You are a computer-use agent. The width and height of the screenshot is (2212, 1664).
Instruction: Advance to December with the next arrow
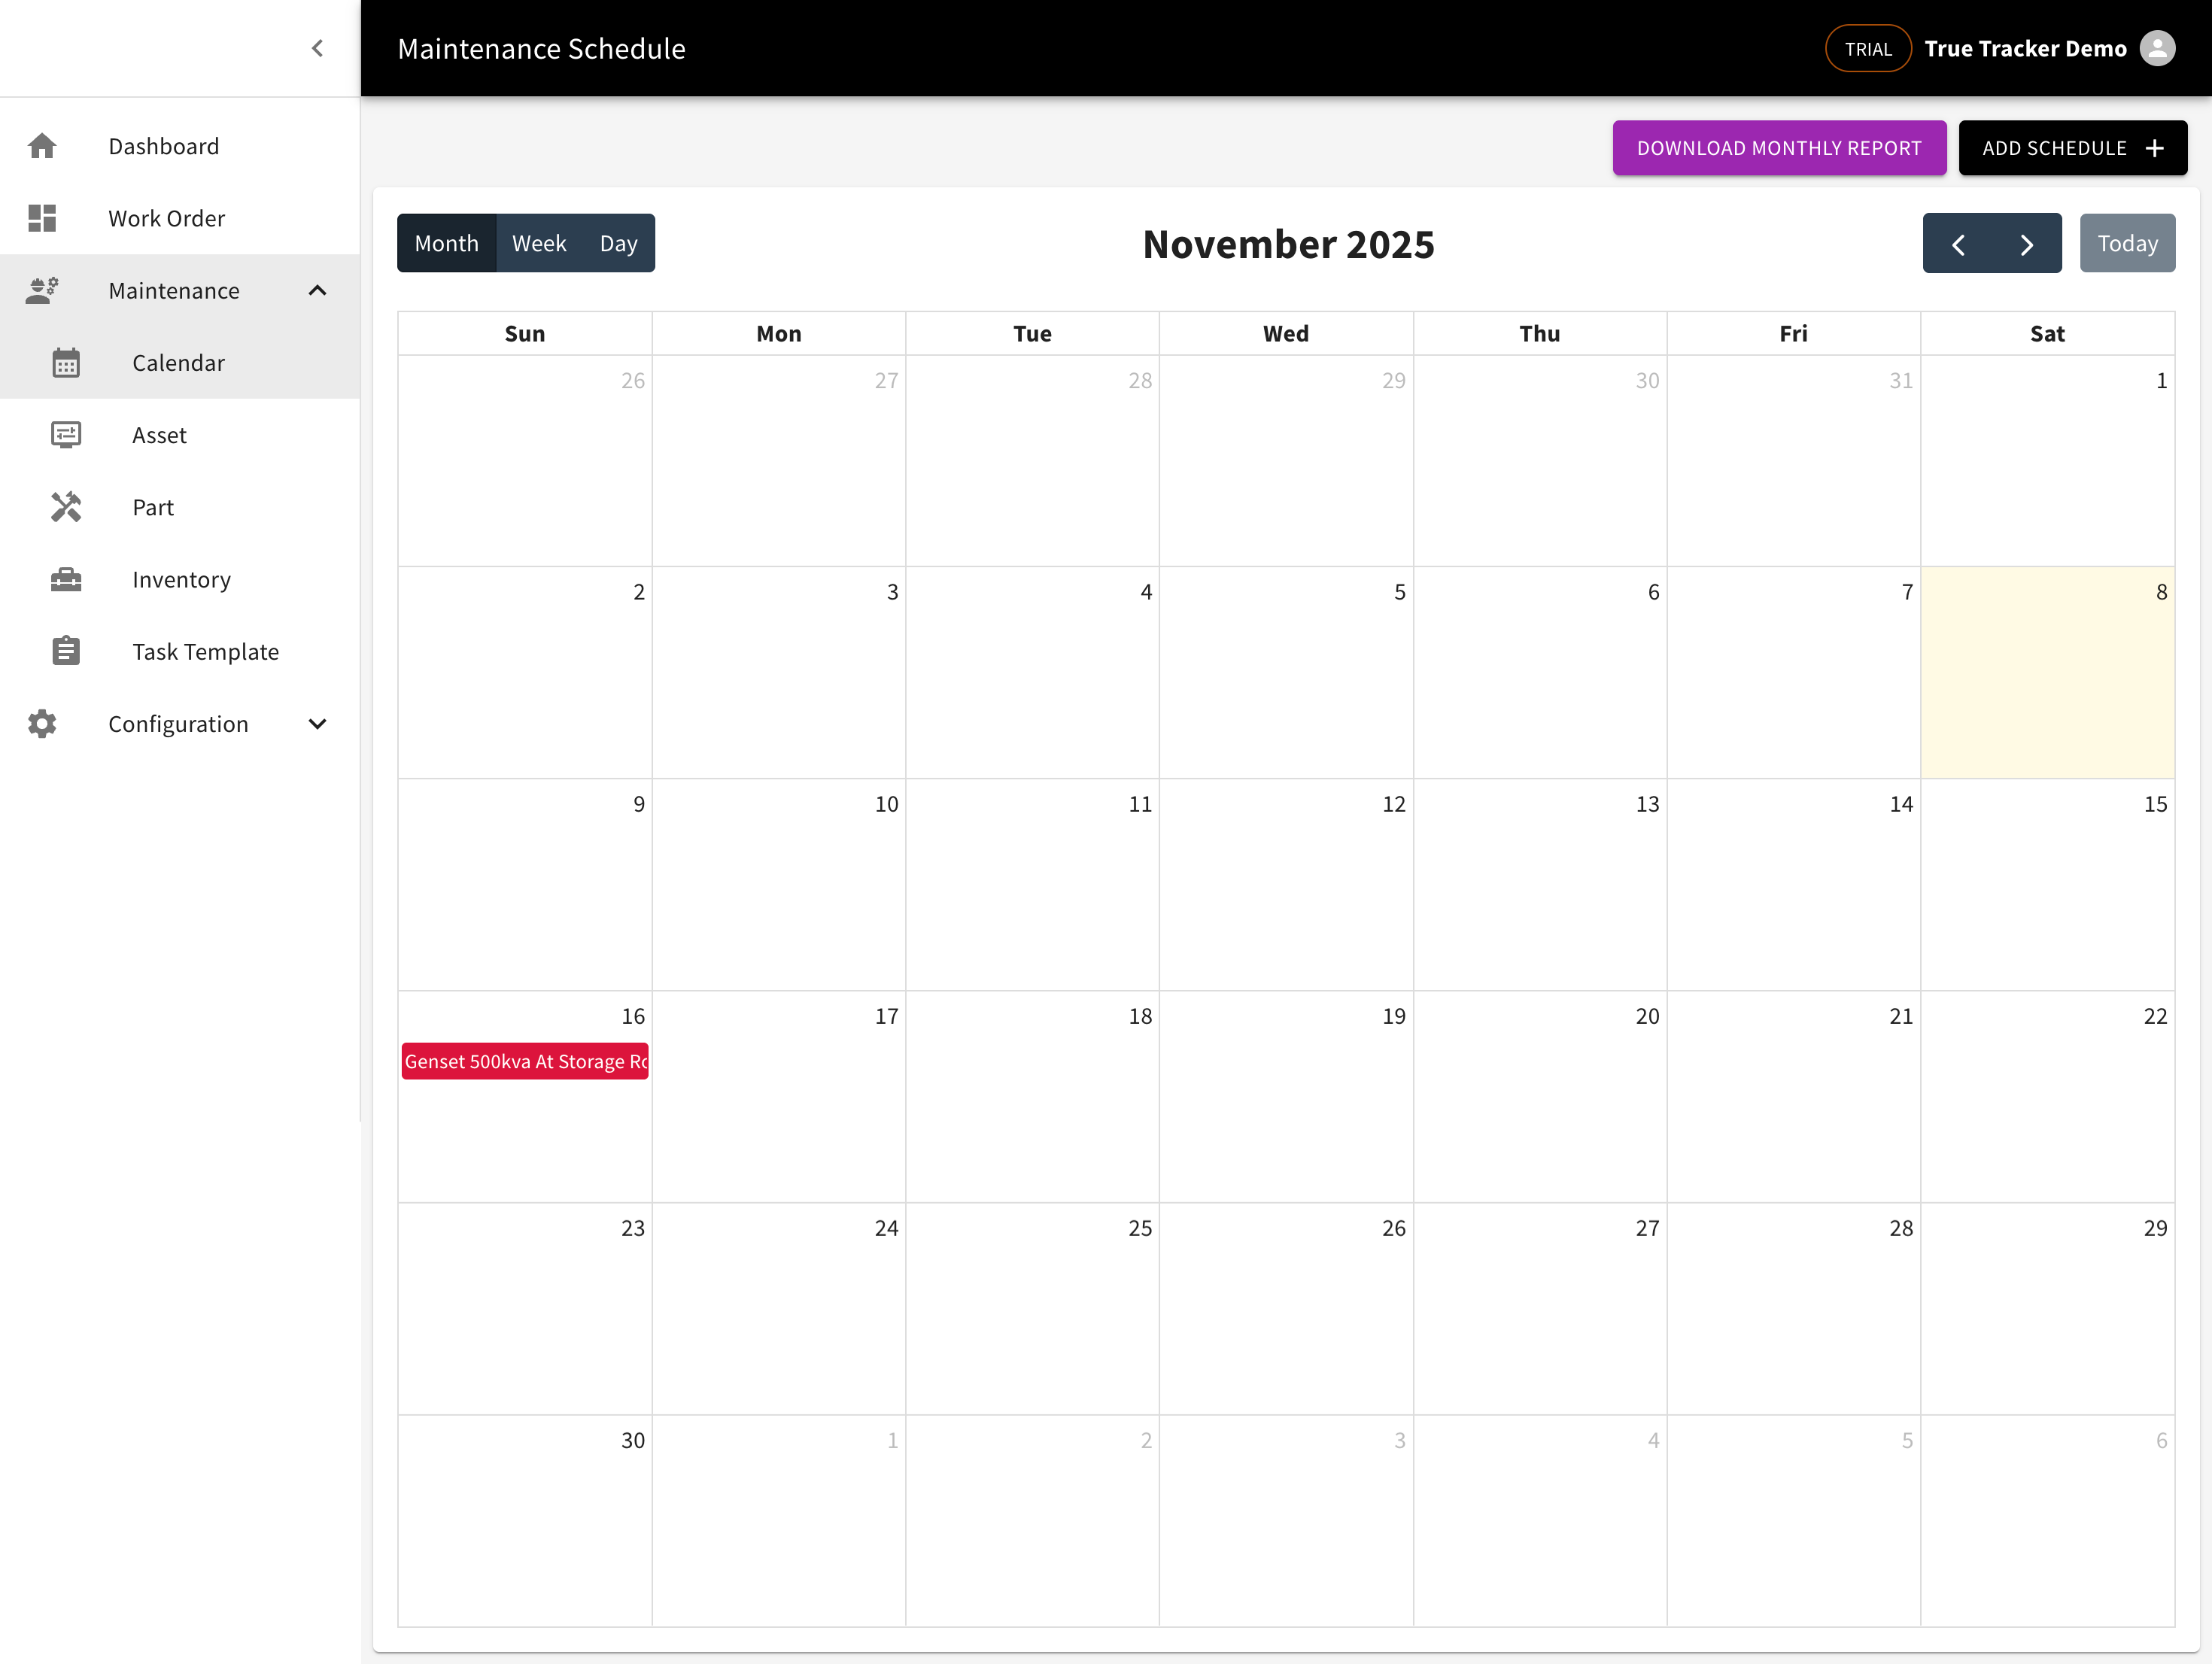point(2027,243)
